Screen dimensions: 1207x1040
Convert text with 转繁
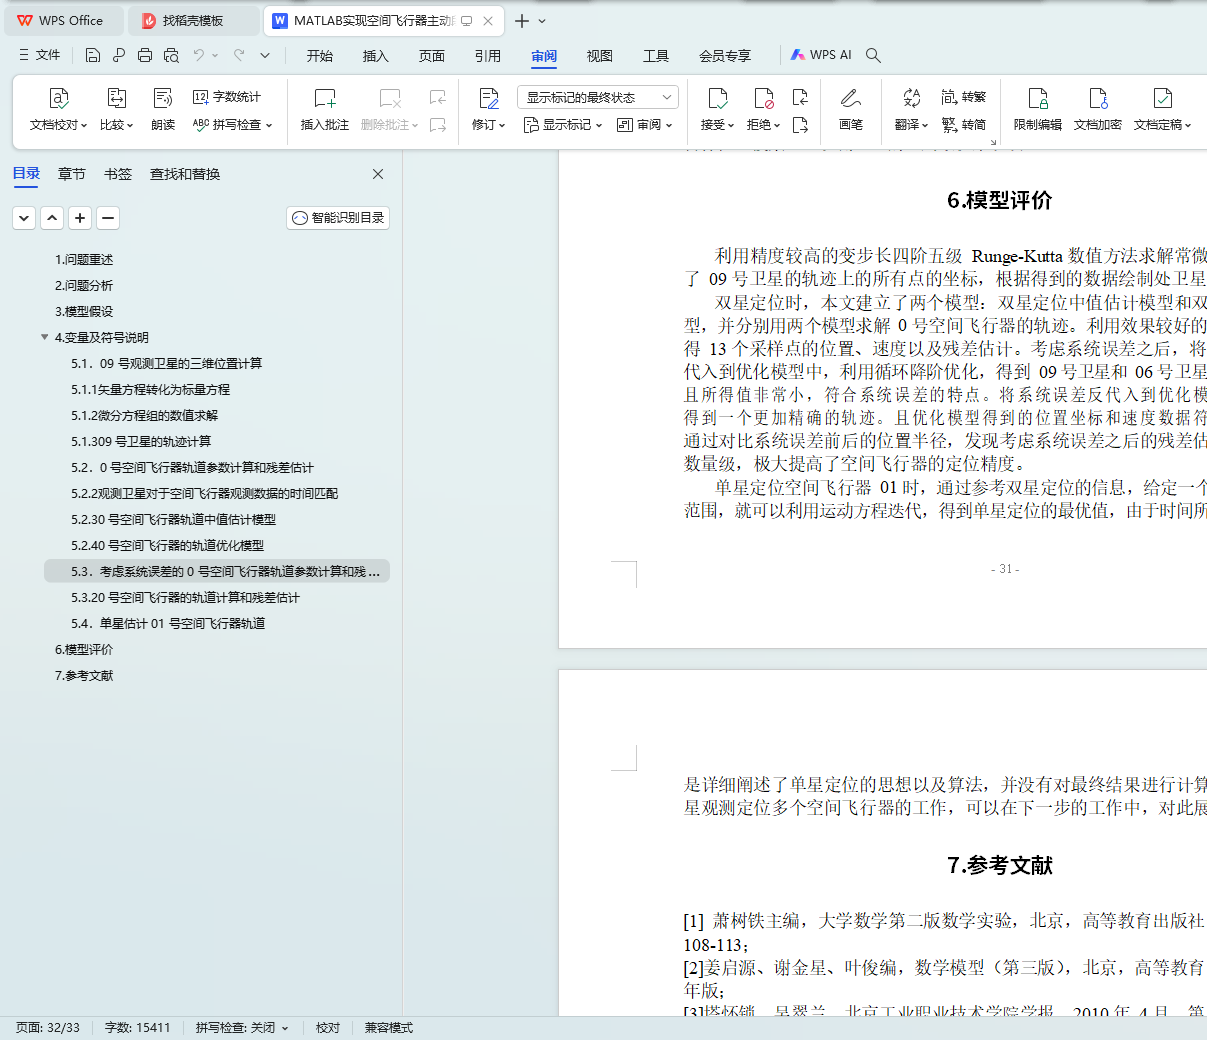coord(964,97)
